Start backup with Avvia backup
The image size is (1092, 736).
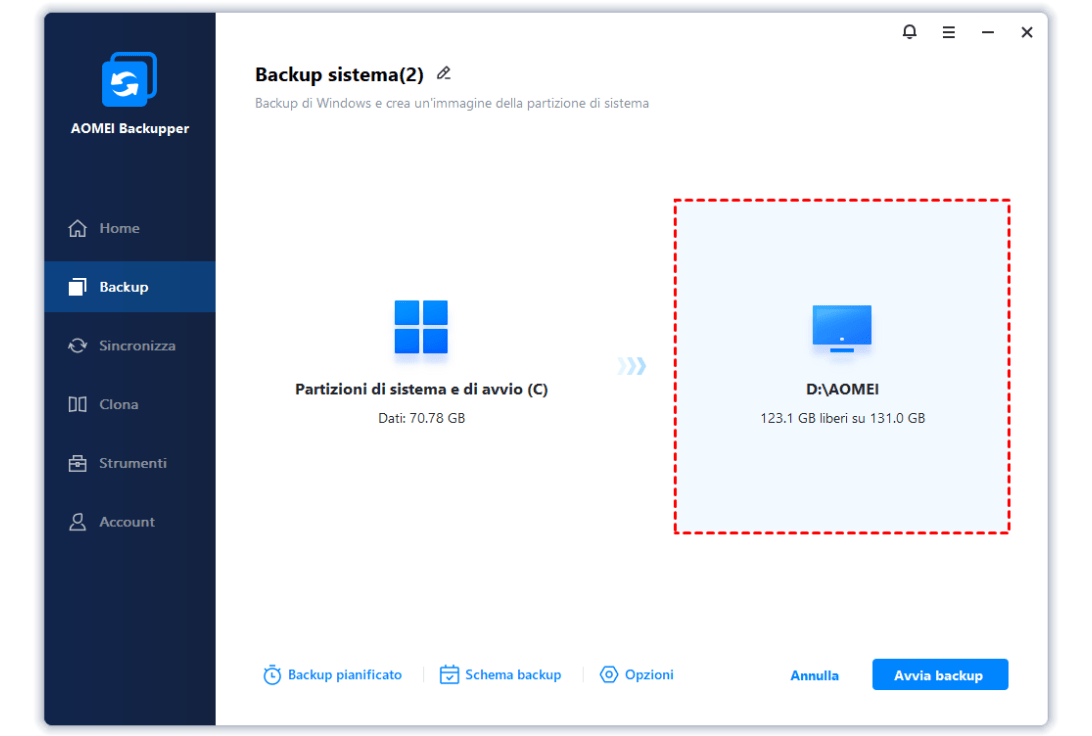point(939,675)
